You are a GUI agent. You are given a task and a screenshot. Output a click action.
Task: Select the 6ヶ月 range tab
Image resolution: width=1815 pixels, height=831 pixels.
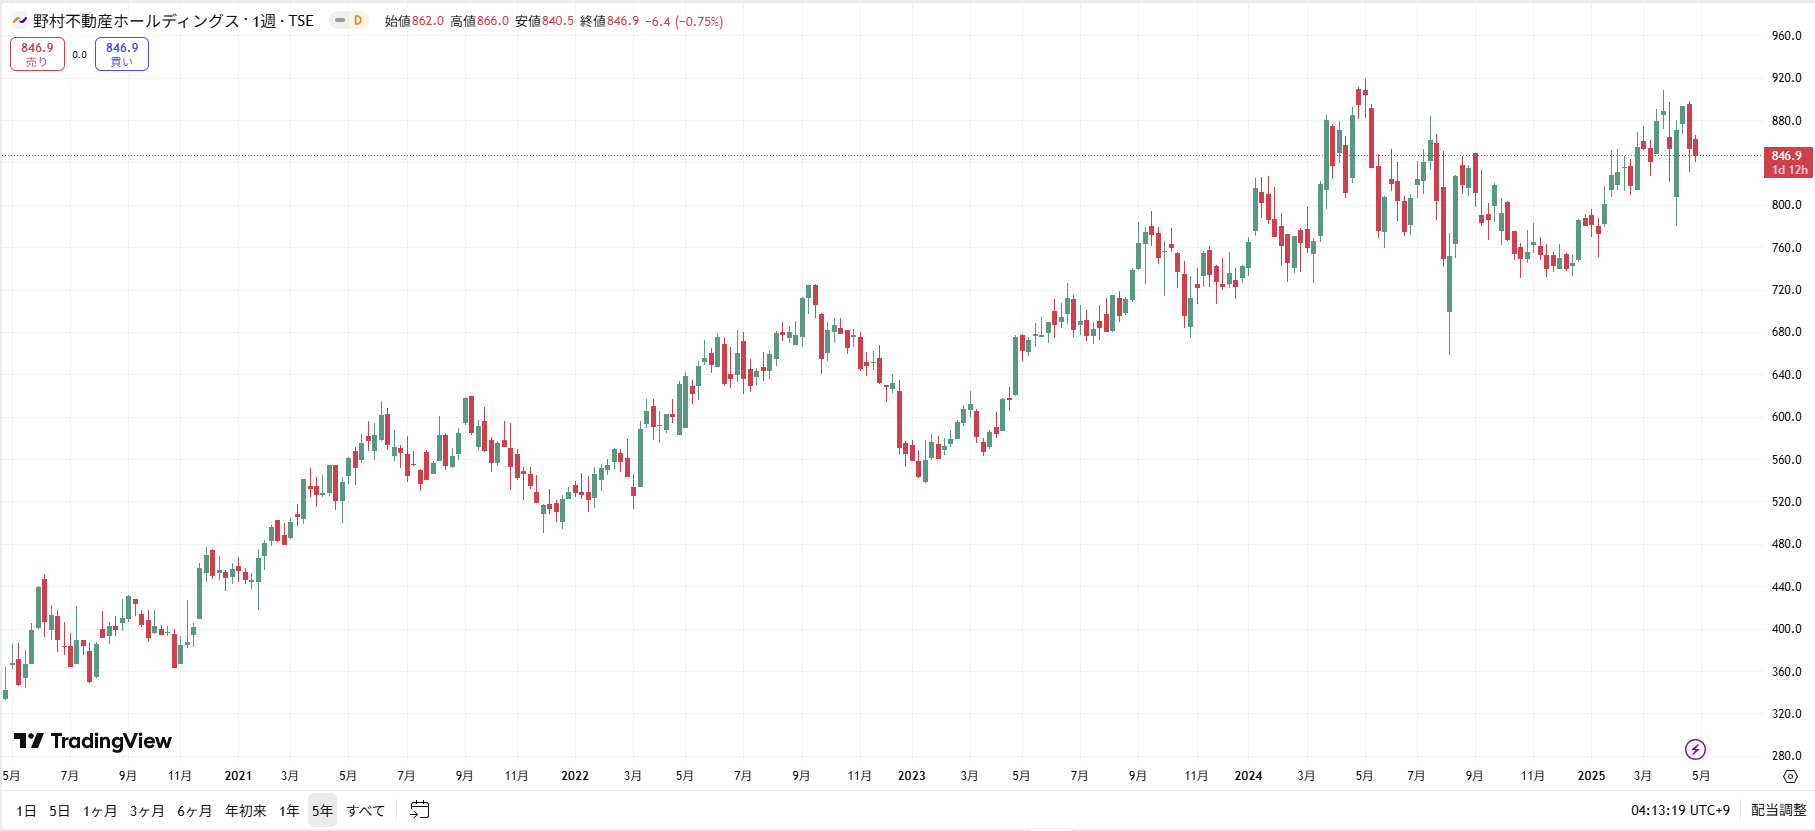pos(194,811)
